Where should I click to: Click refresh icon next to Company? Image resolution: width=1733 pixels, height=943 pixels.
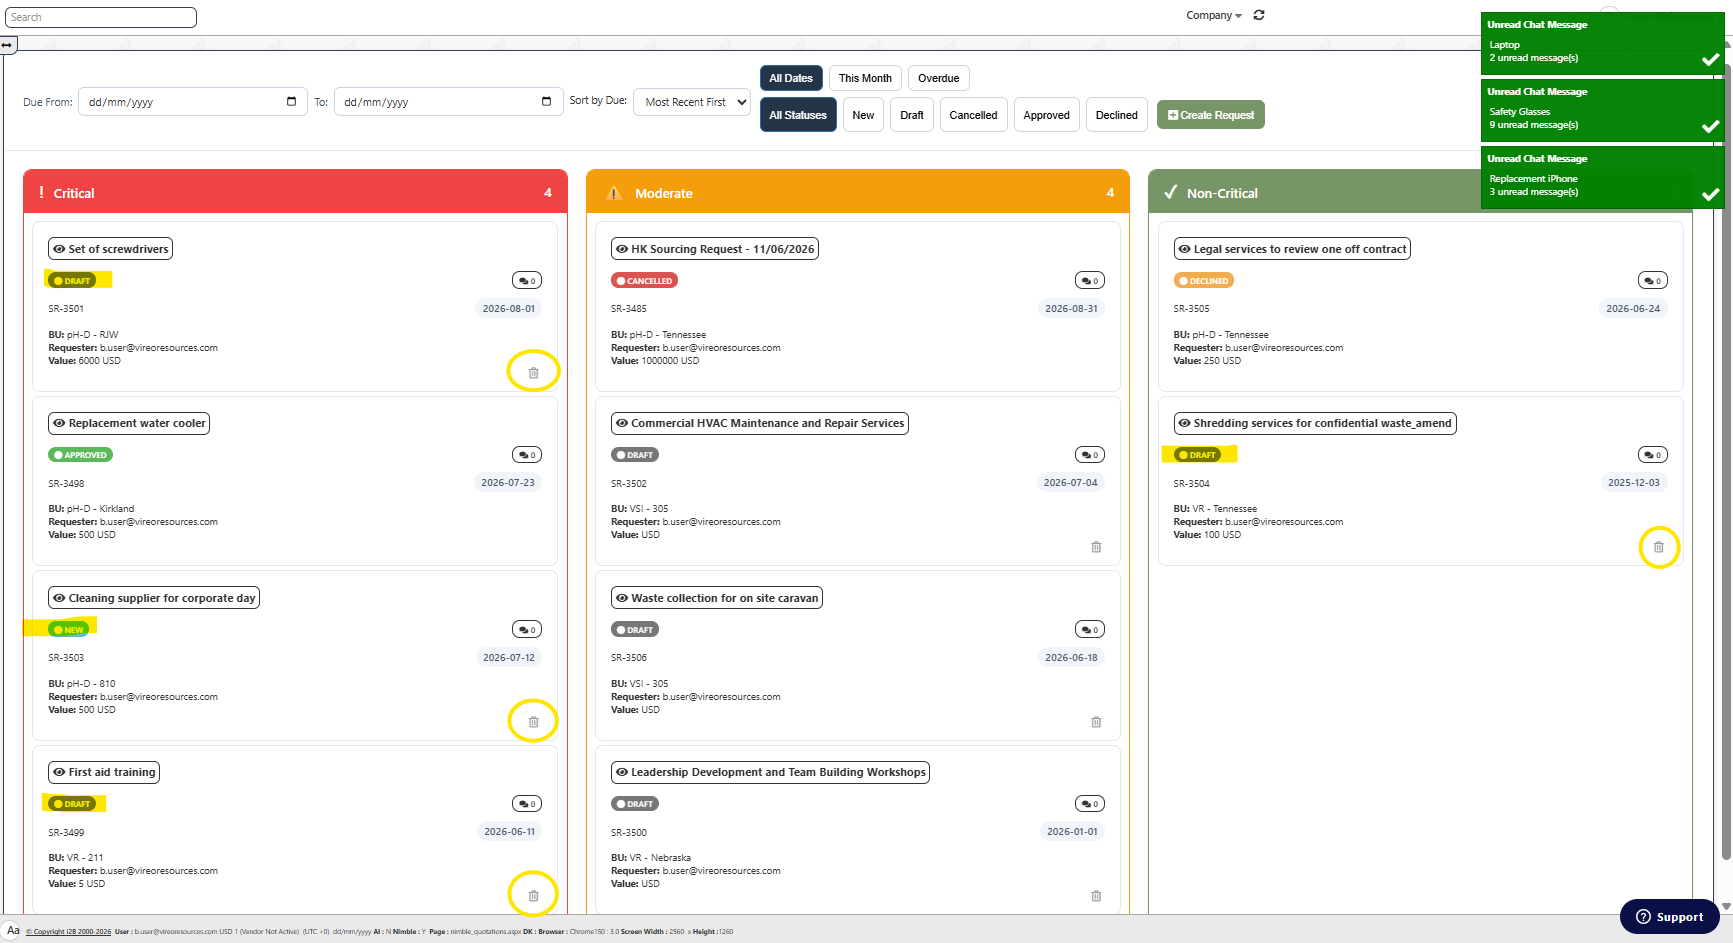[1259, 15]
